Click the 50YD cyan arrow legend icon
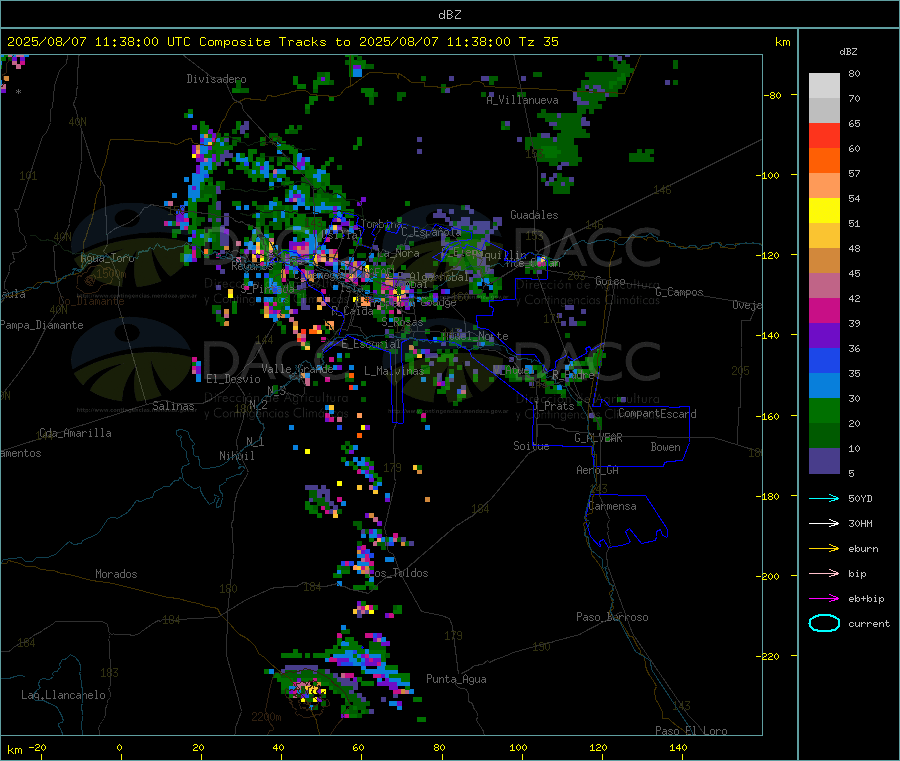The image size is (900, 761). click(824, 498)
